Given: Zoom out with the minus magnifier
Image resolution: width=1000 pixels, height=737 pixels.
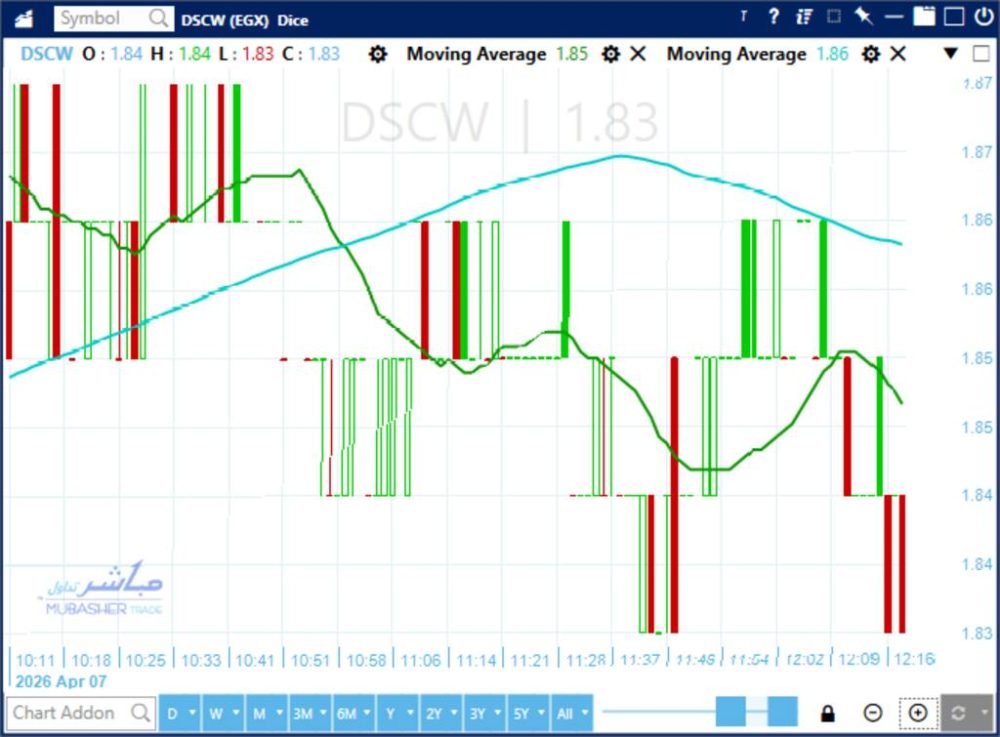Looking at the screenshot, I should click(873, 713).
